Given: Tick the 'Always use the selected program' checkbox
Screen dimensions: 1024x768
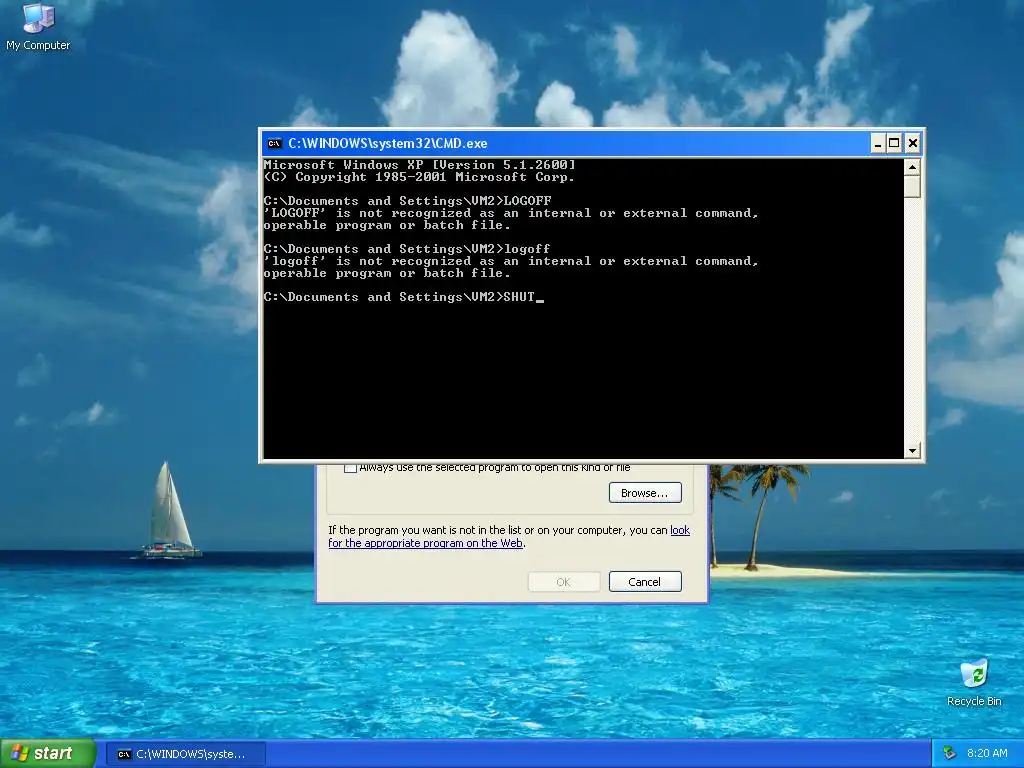Looking at the screenshot, I should point(350,468).
